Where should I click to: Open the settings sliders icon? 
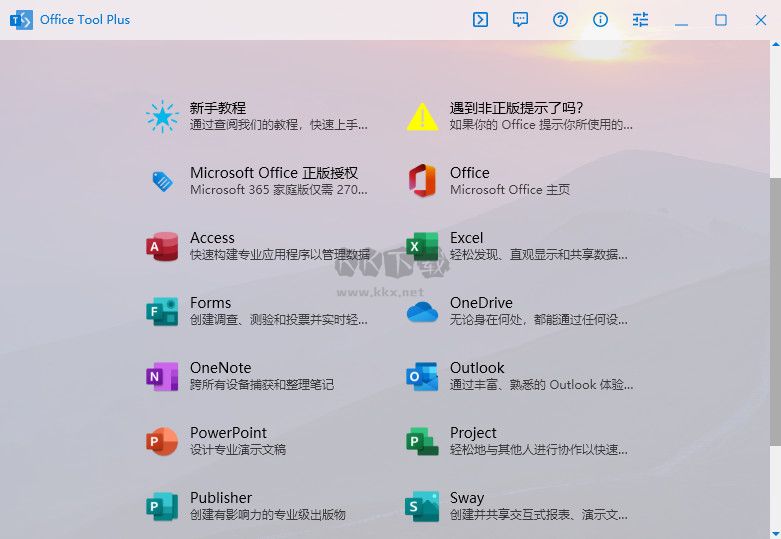(x=641, y=20)
